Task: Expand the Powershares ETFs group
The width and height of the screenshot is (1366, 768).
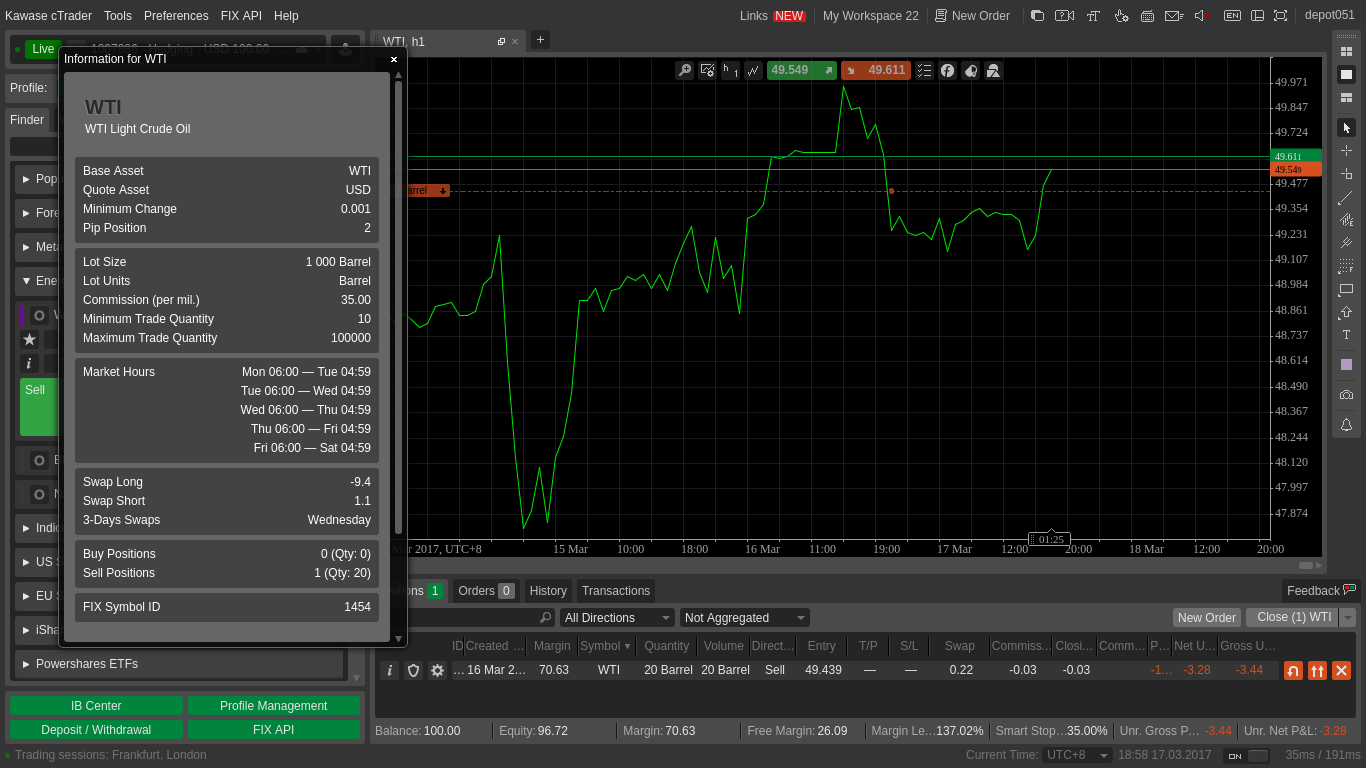Action: [180, 664]
